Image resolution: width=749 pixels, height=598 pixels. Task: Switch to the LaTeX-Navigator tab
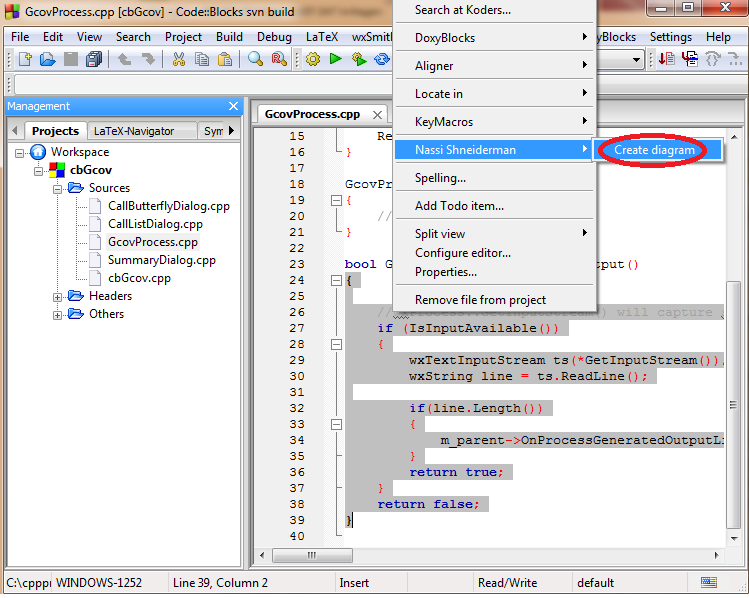click(133, 131)
